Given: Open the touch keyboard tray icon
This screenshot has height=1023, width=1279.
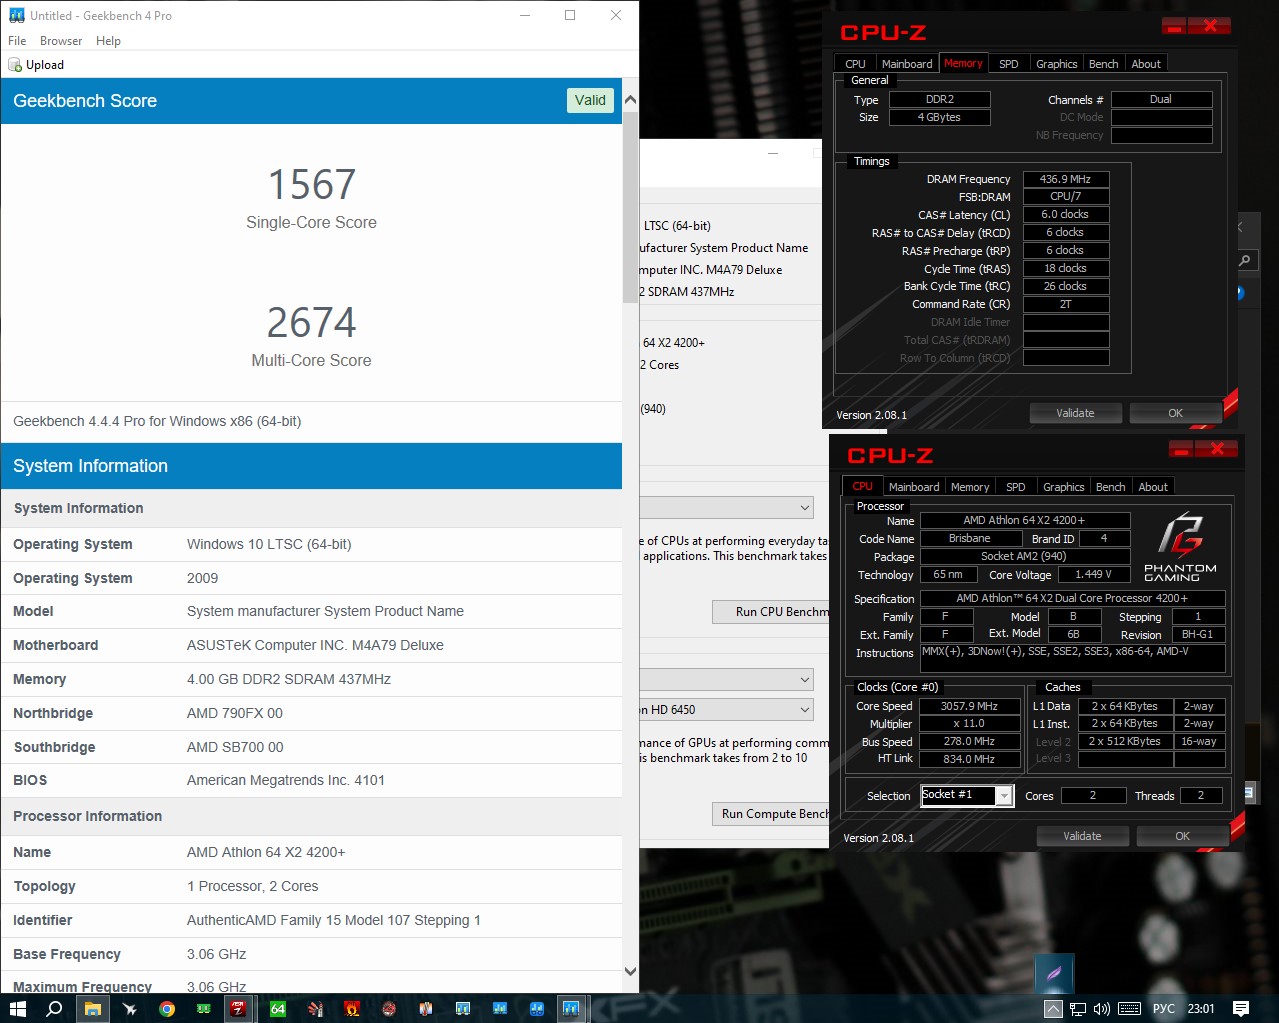Looking at the screenshot, I should pos(1130,1008).
